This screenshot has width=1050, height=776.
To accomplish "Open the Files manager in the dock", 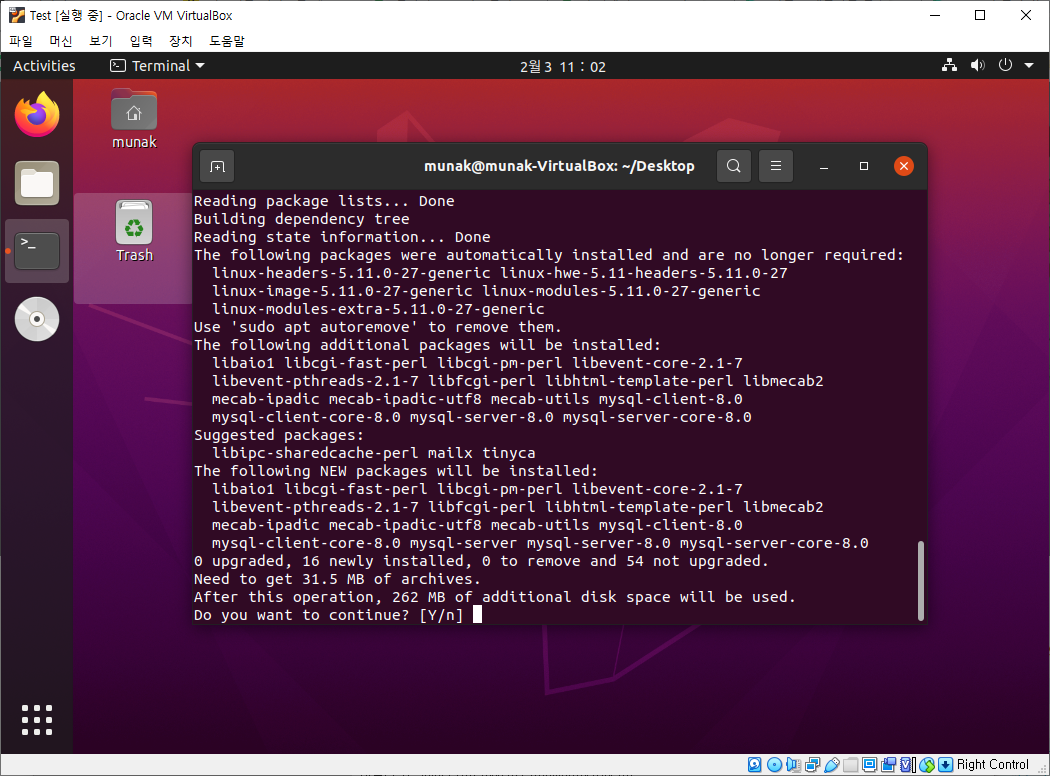I will click(x=37, y=183).
